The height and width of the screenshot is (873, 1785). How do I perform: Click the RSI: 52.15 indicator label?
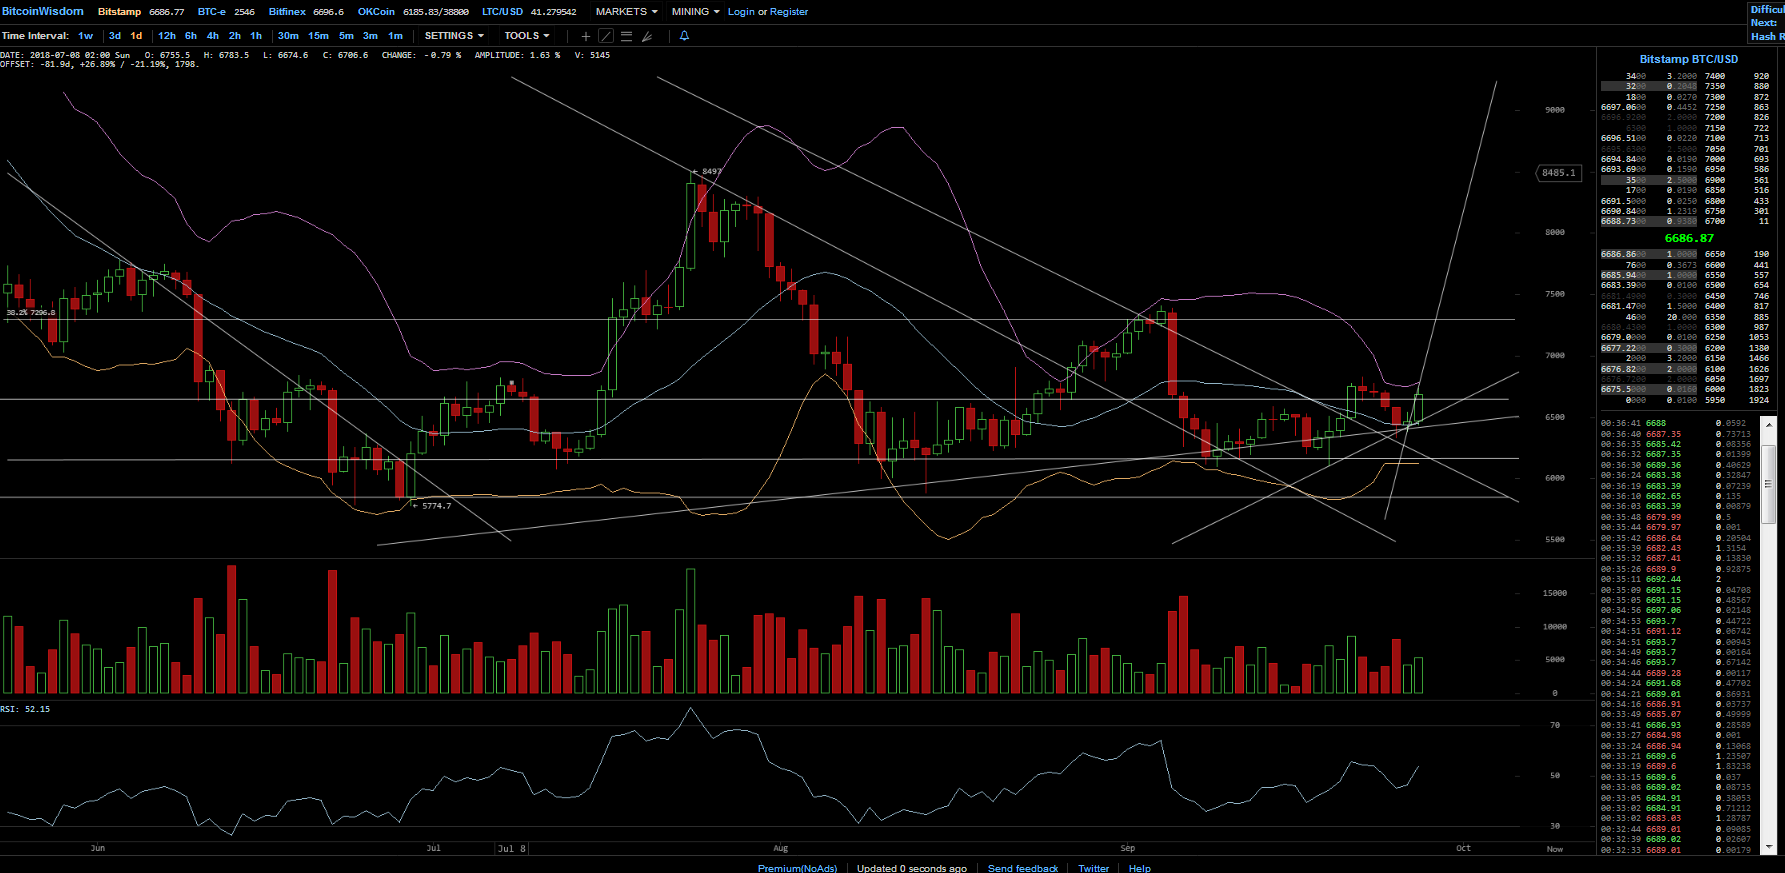(x=25, y=709)
